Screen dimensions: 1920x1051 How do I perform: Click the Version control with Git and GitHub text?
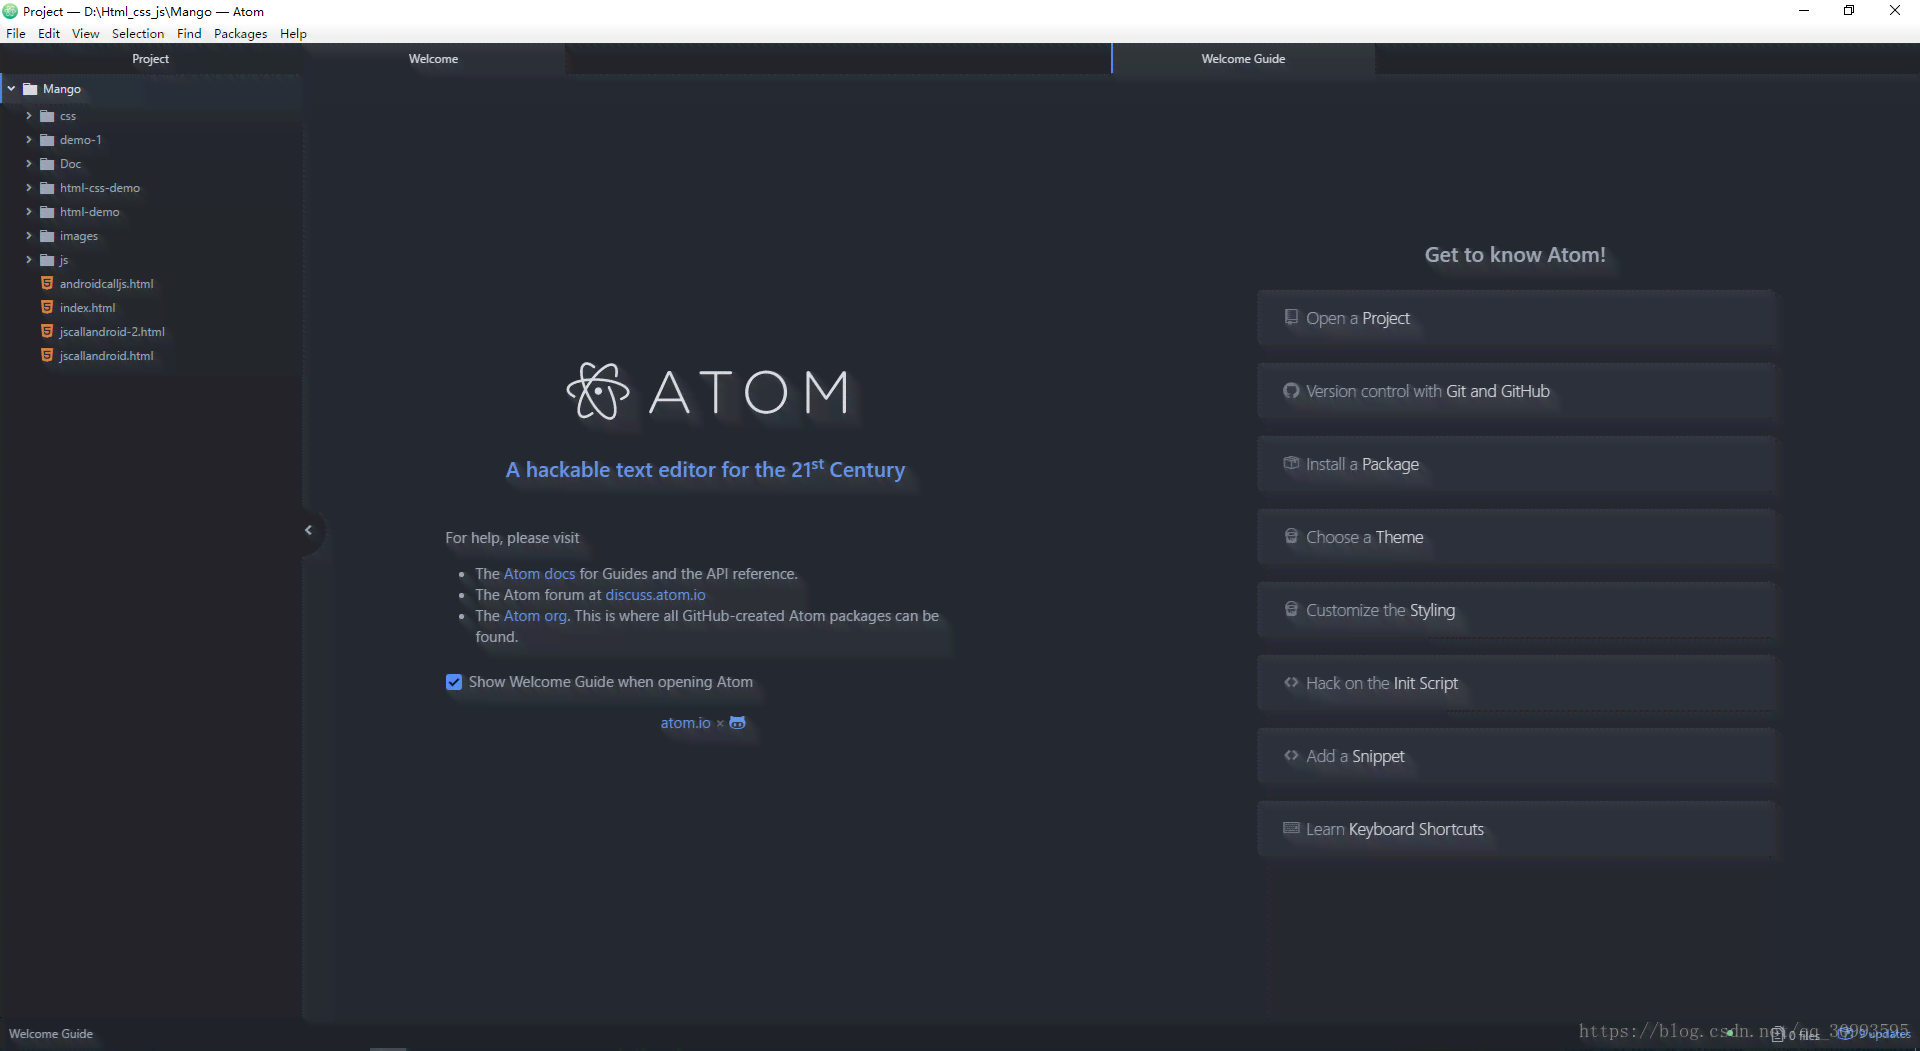[1427, 391]
